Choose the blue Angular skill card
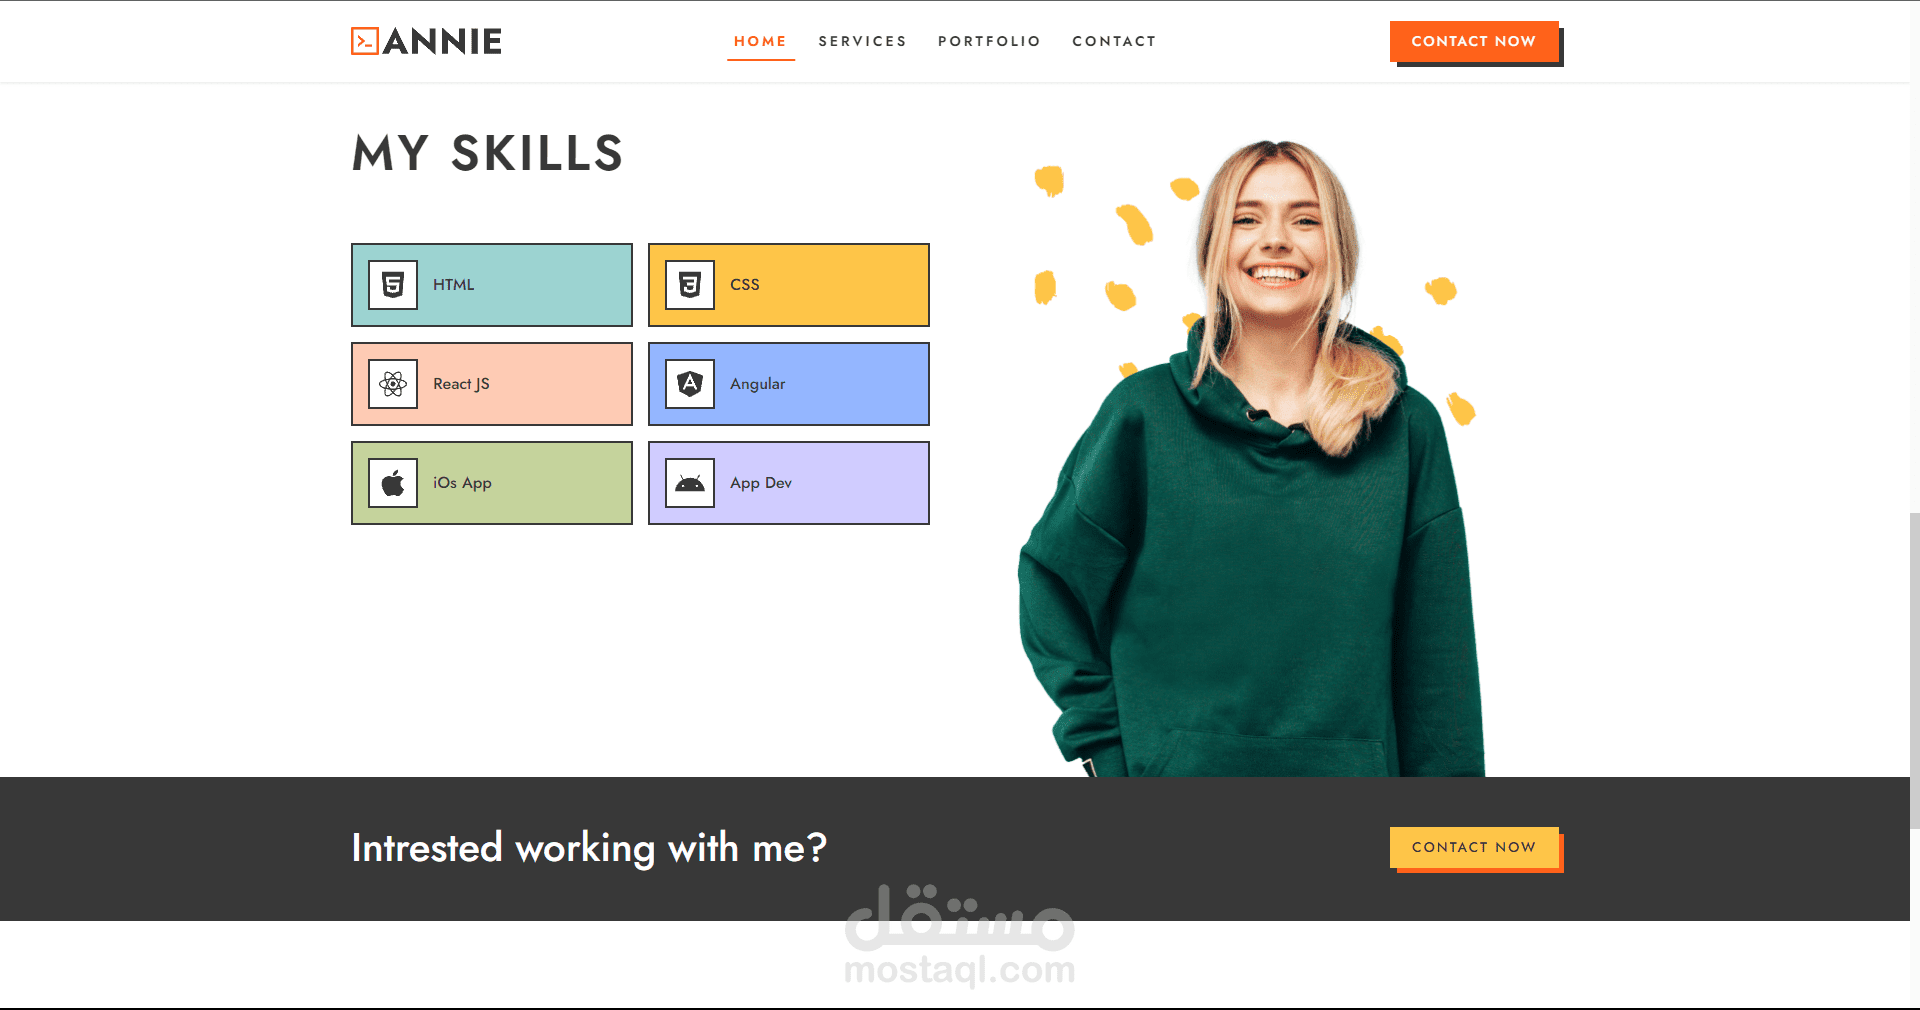Screen dimensions: 1920x1010 789,384
